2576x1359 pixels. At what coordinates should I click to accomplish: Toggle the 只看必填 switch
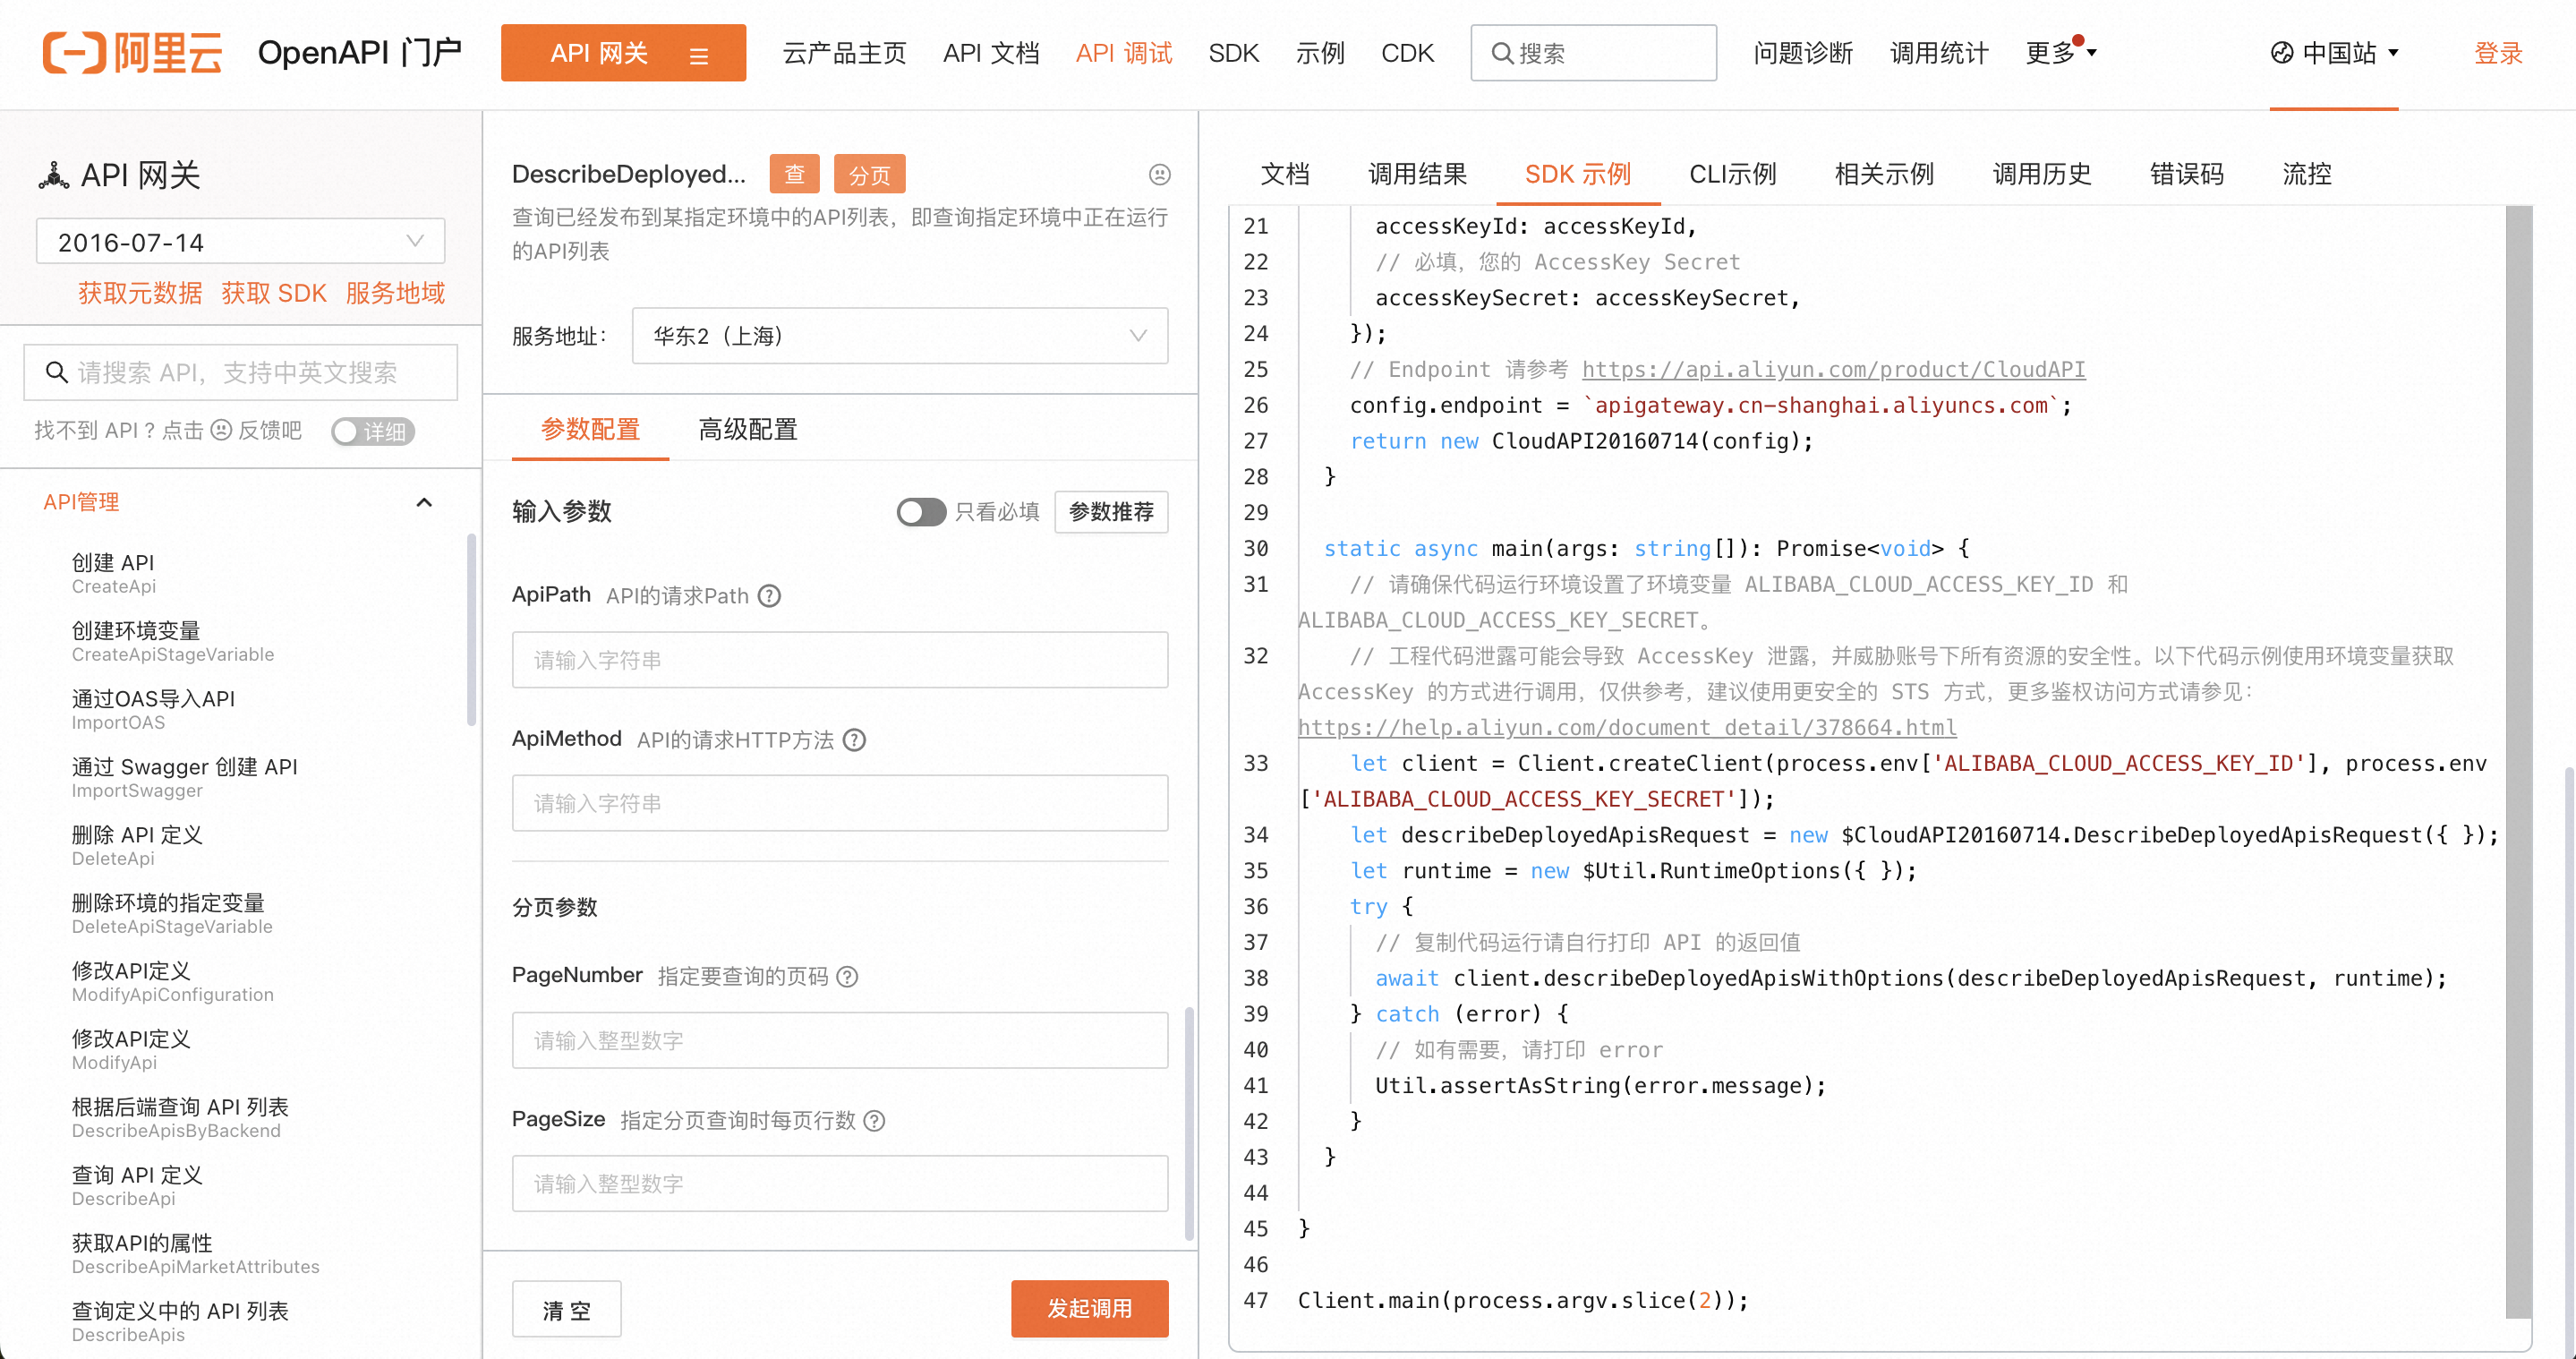click(x=920, y=512)
